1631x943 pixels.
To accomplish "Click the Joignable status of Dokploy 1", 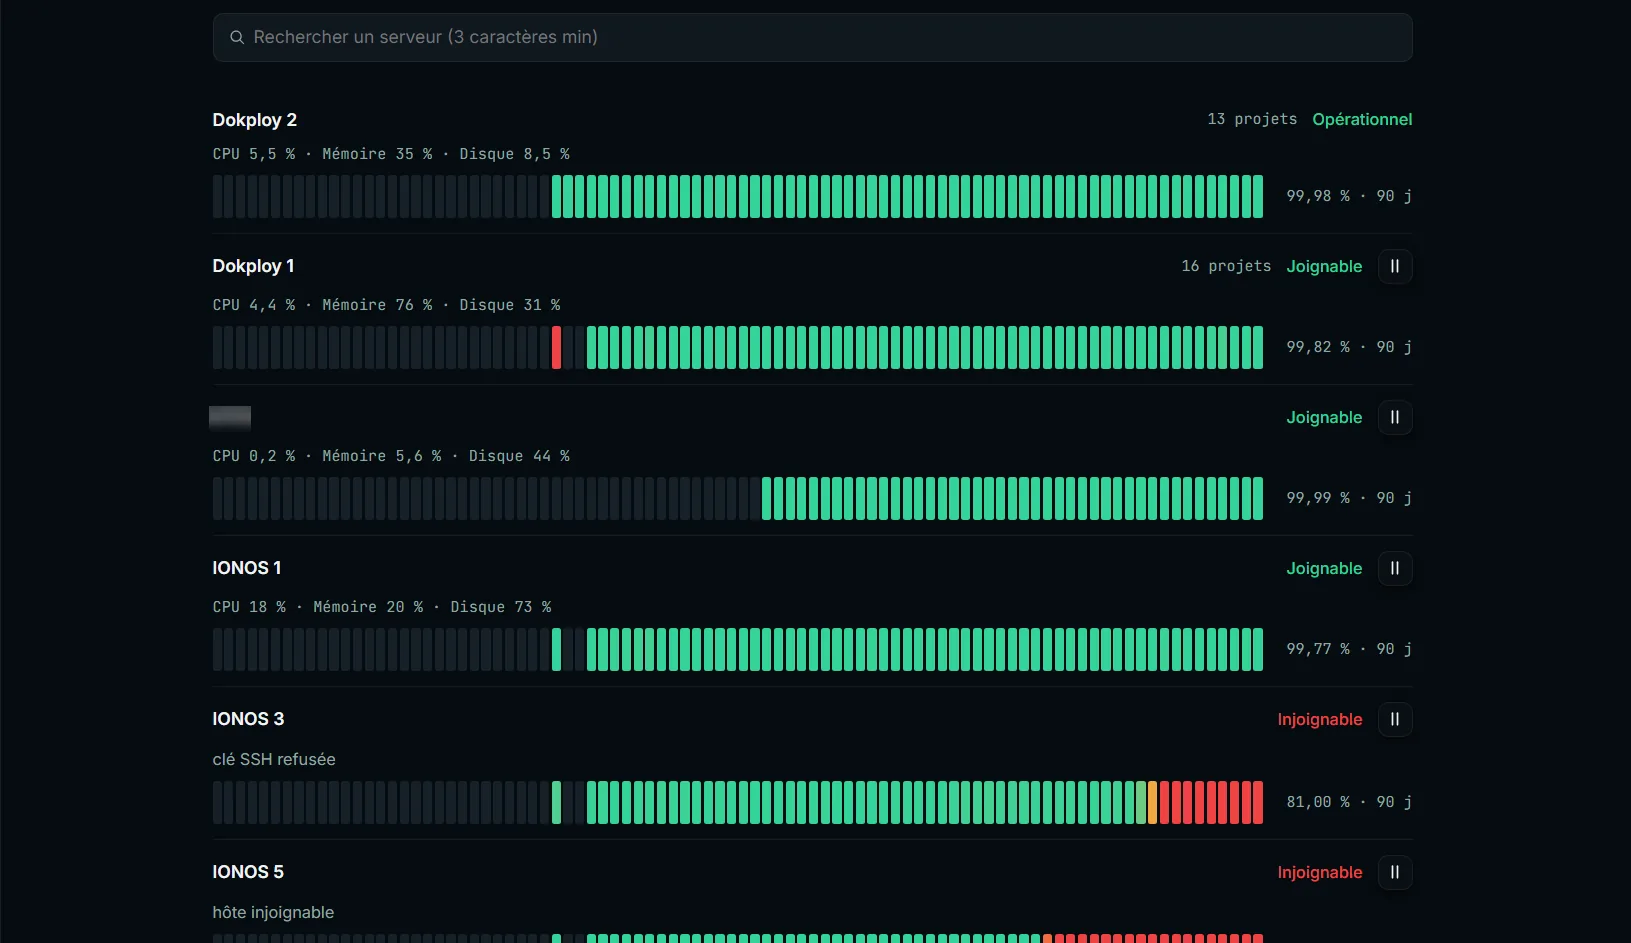I will 1324,266.
